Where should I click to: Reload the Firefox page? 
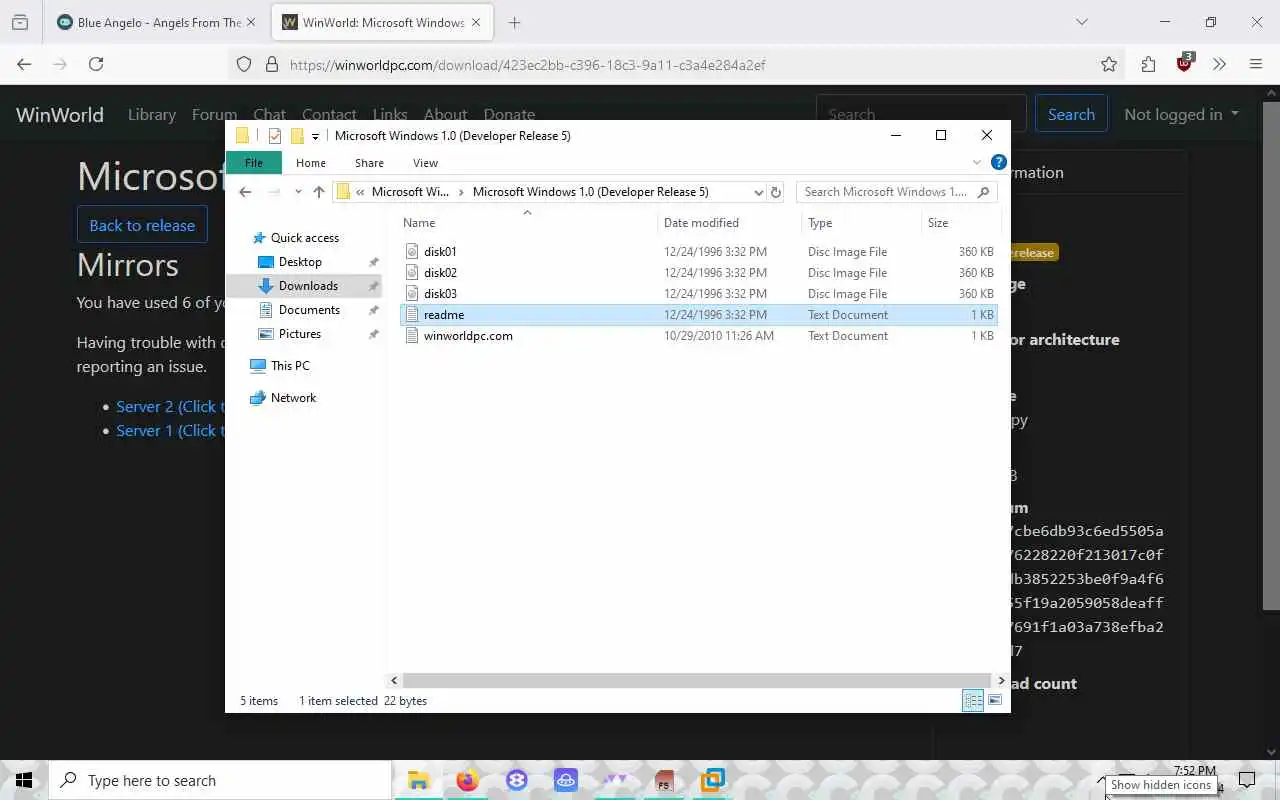tap(96, 64)
